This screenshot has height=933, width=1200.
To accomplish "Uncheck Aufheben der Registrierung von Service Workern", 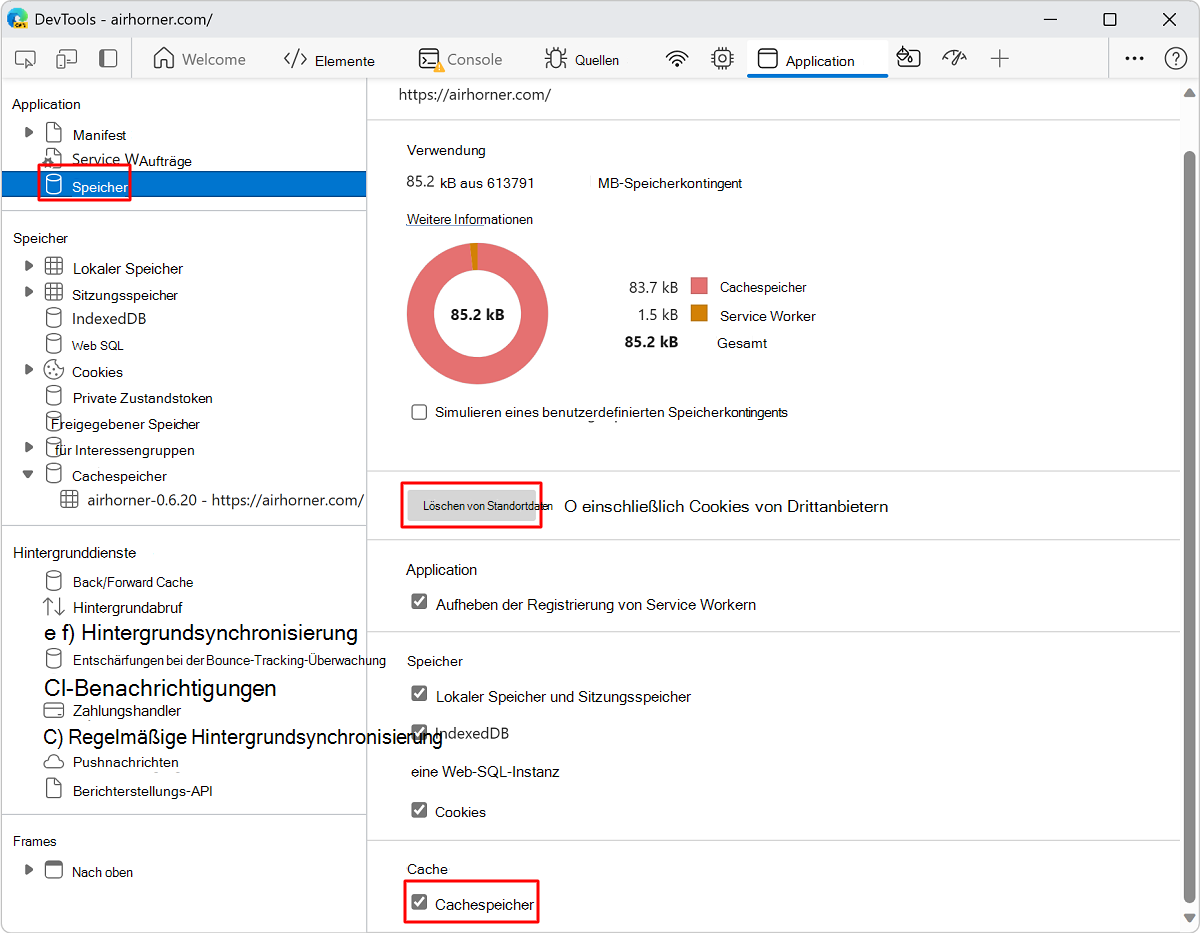I will tap(420, 602).
